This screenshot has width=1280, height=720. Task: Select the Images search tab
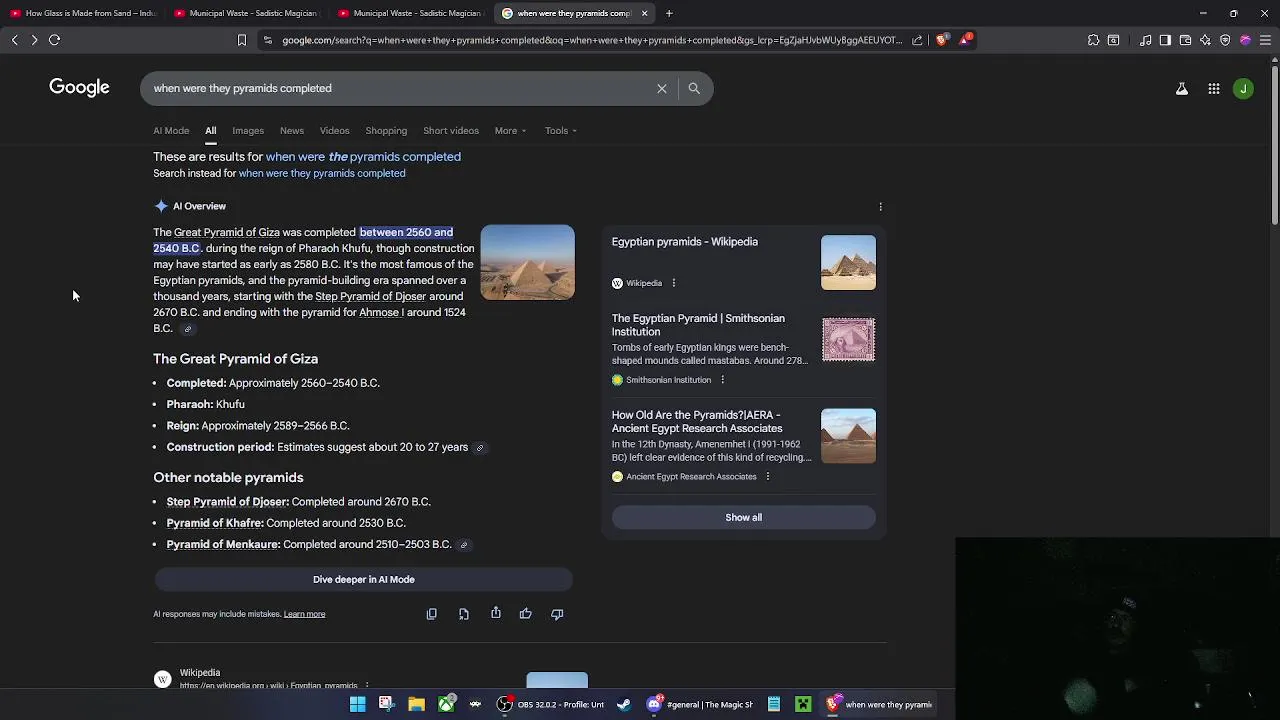point(248,131)
